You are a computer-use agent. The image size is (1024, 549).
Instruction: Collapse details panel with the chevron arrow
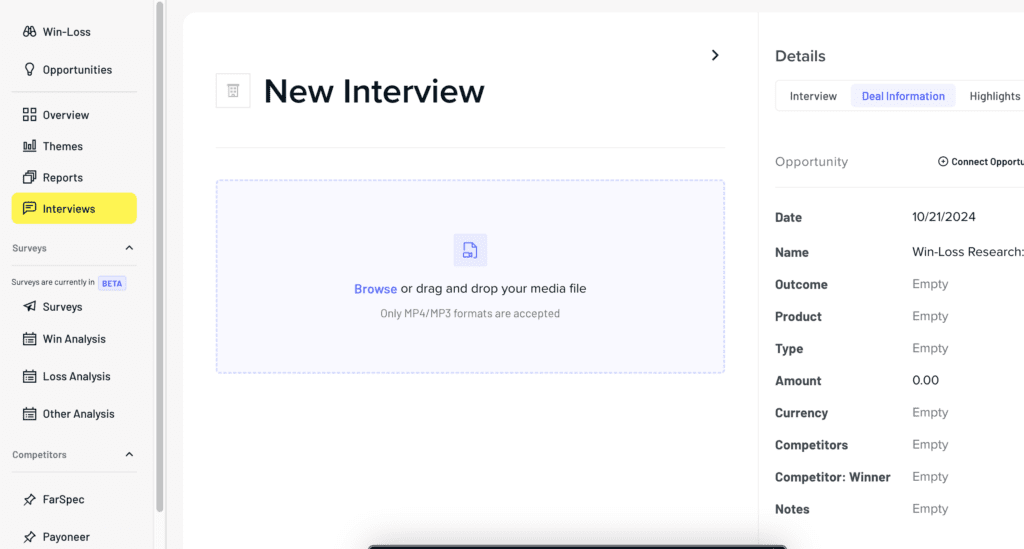[715, 55]
